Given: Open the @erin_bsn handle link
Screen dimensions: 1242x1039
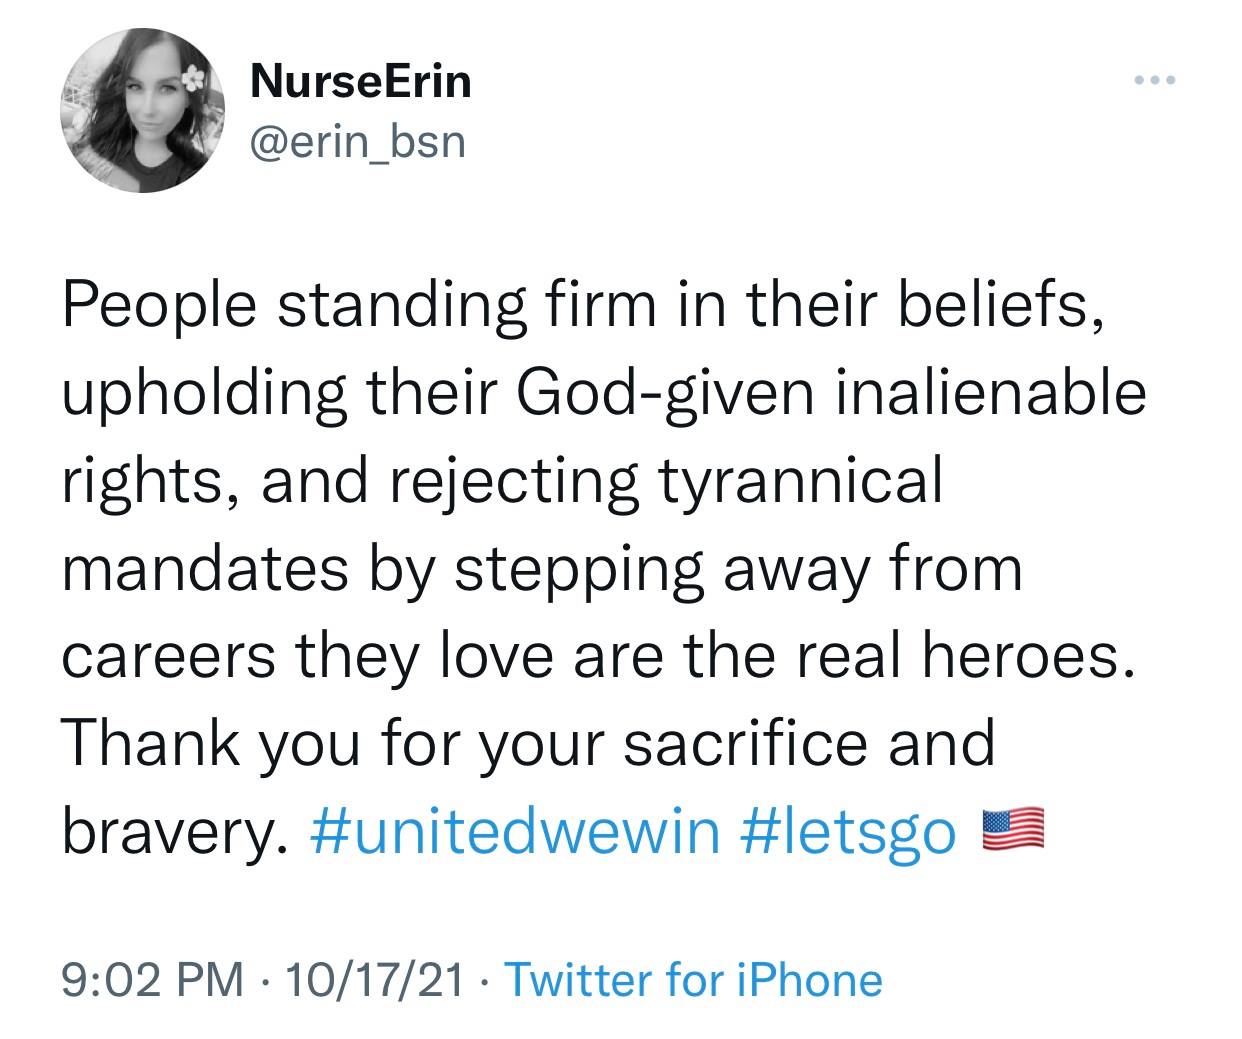Looking at the screenshot, I should tap(358, 142).
